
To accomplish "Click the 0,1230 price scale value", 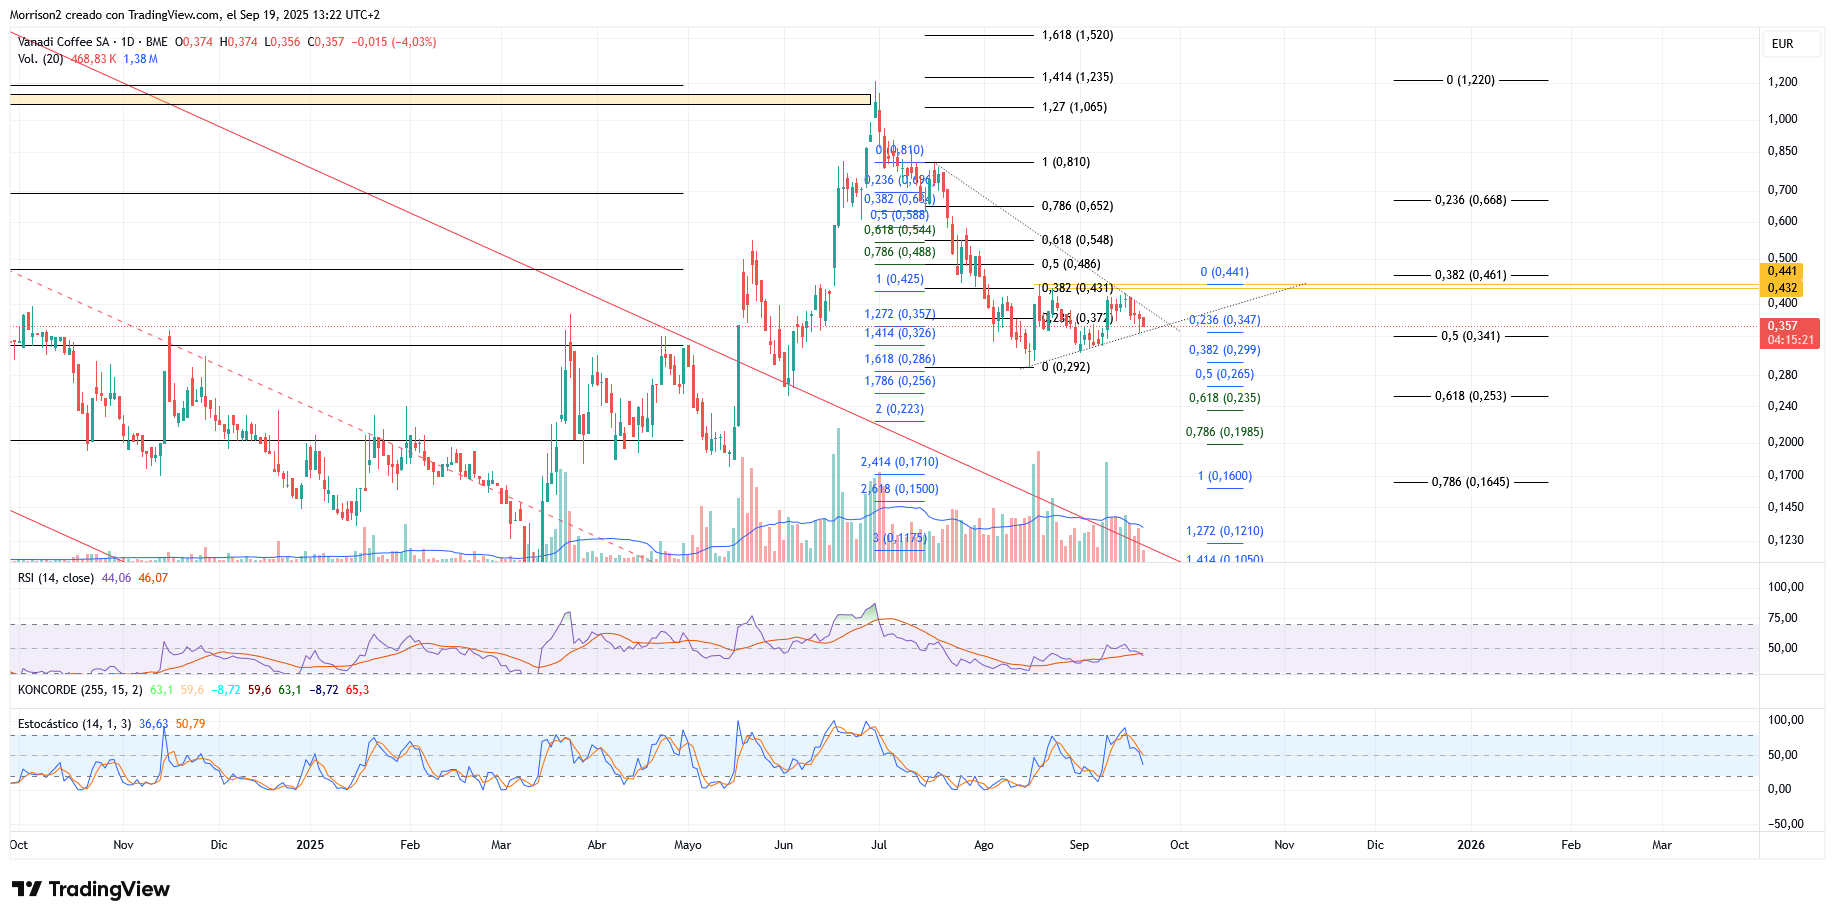I will pos(1785,540).
